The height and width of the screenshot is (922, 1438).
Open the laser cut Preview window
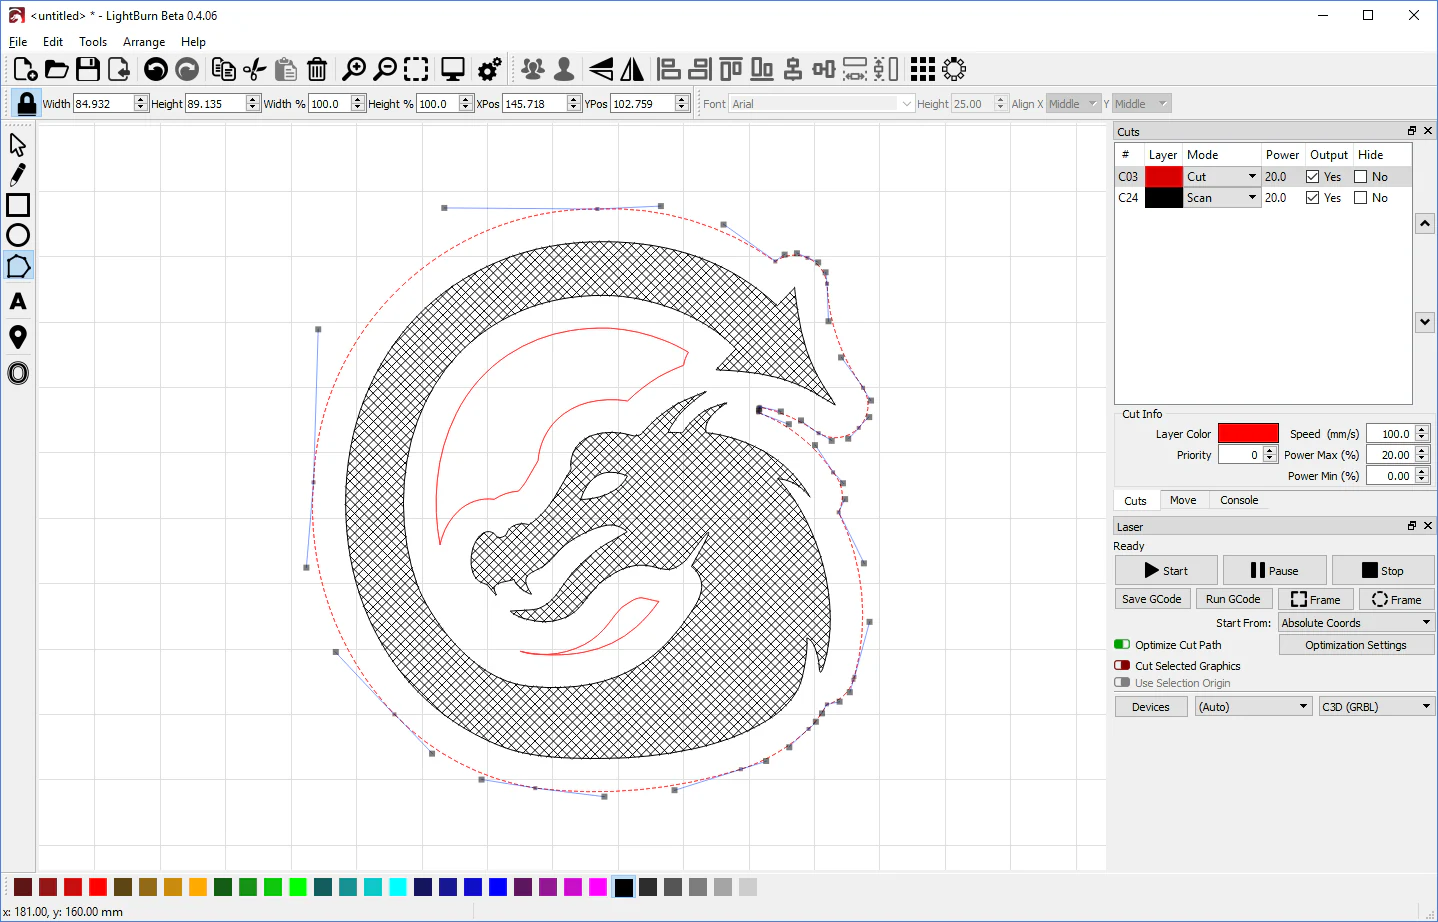[x=454, y=68]
